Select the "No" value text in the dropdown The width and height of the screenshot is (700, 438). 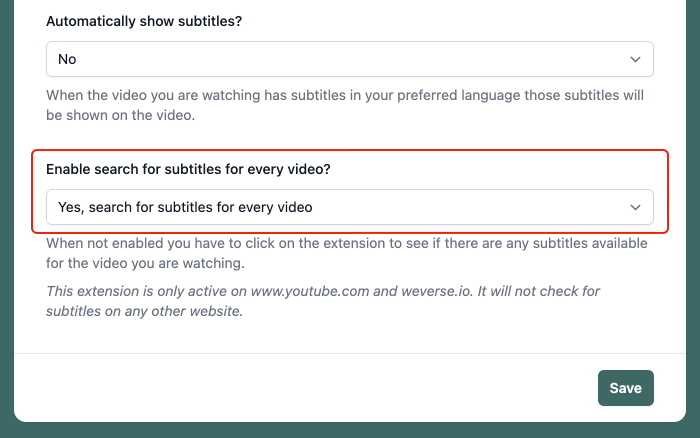click(67, 59)
